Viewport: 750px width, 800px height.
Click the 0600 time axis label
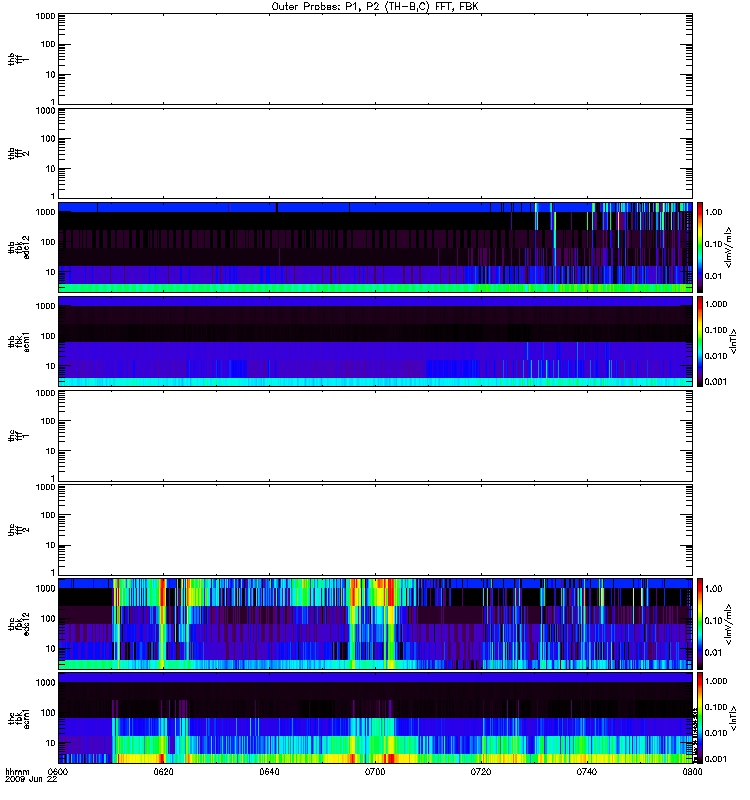(58, 772)
